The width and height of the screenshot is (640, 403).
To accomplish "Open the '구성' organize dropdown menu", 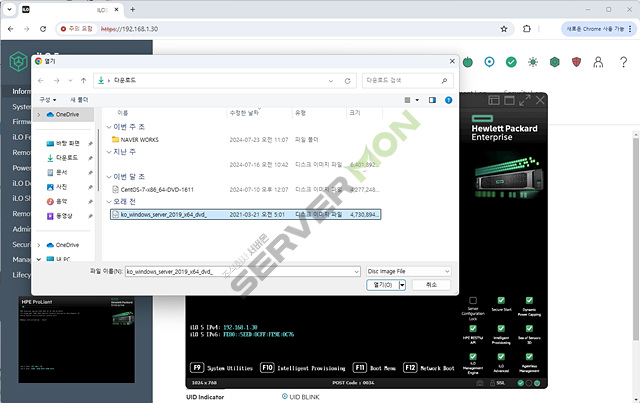I will pos(48,100).
